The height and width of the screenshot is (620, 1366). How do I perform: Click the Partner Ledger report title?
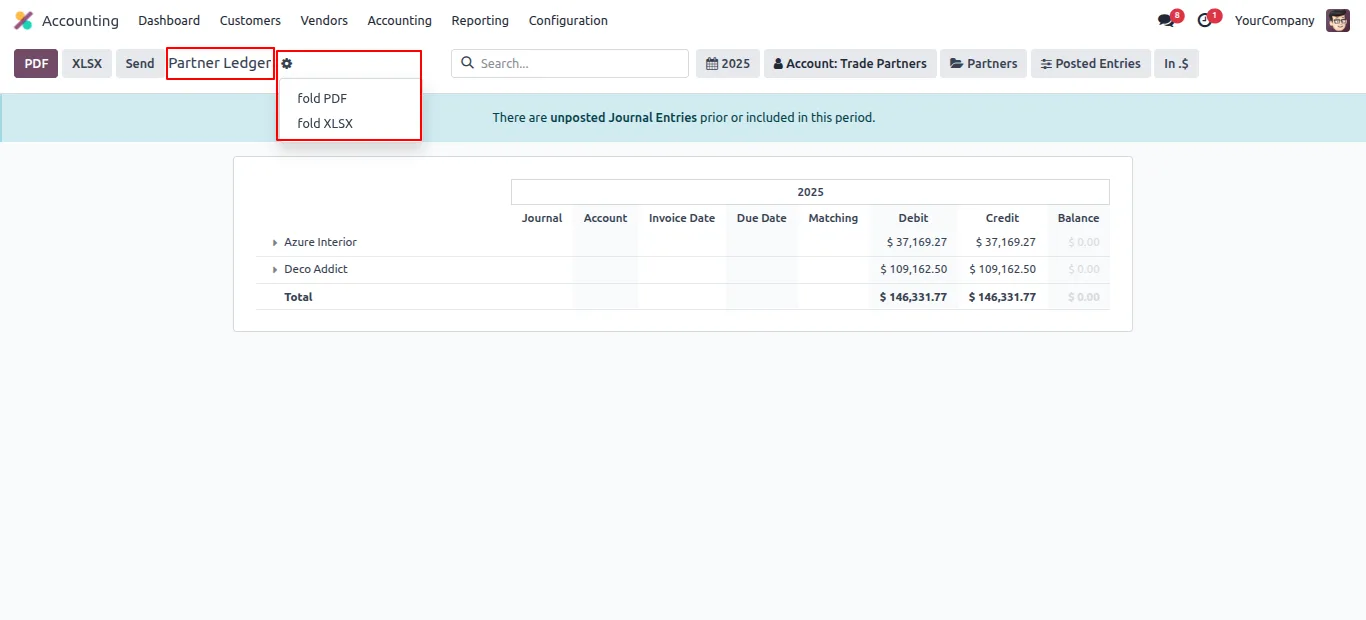click(220, 63)
